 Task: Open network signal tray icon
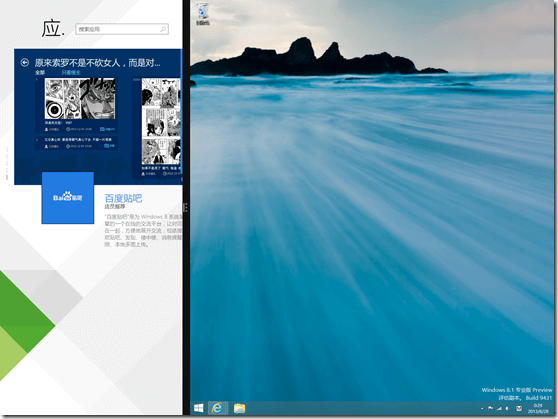tap(499, 408)
